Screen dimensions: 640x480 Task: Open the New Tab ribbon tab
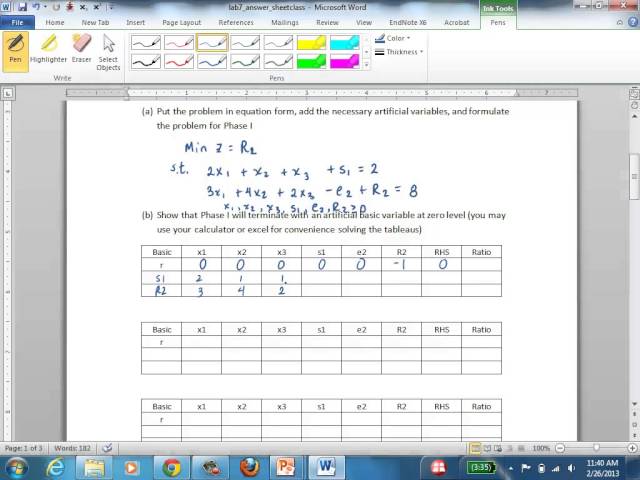95,22
